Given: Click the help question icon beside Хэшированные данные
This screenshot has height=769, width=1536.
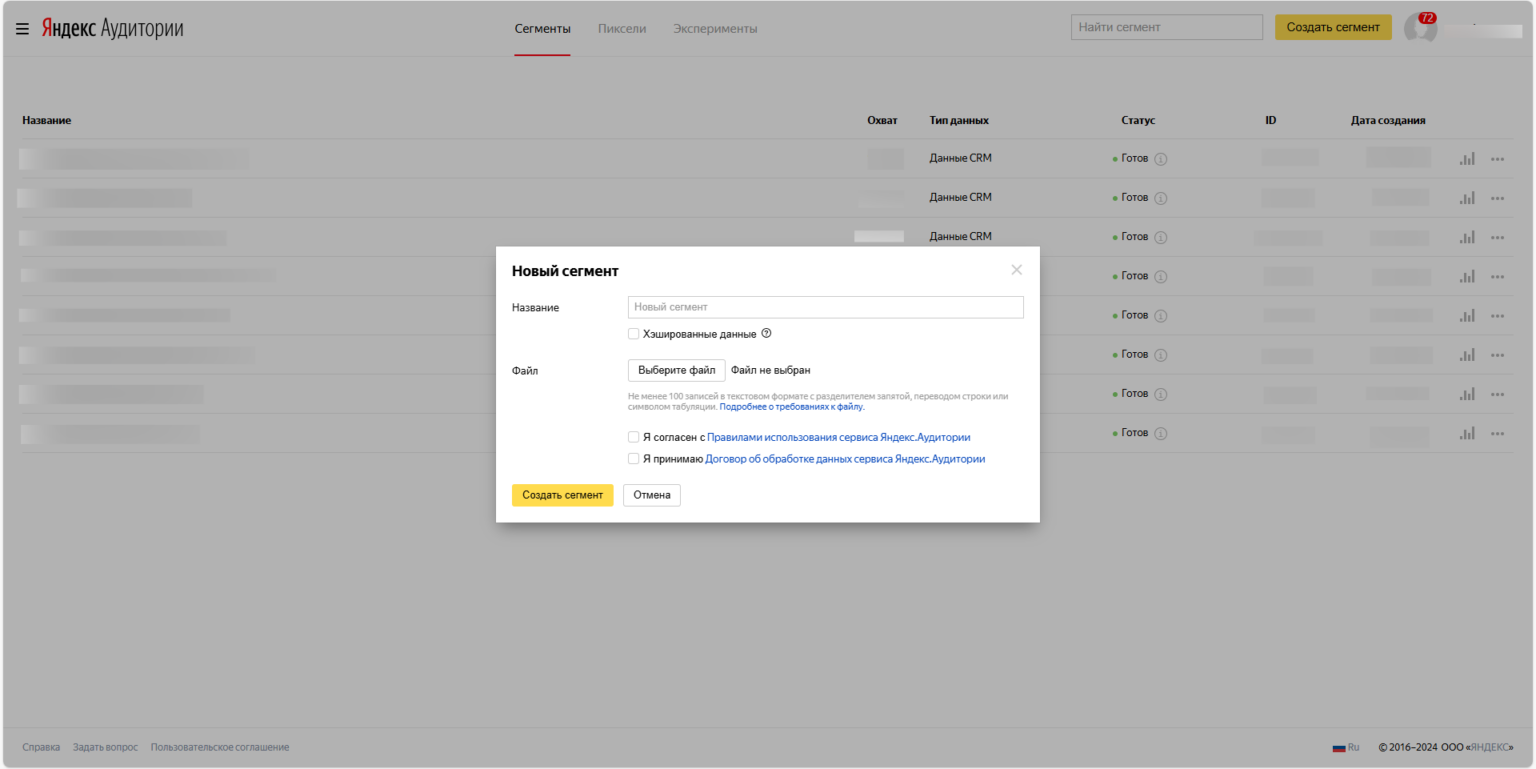Looking at the screenshot, I should click(766, 334).
